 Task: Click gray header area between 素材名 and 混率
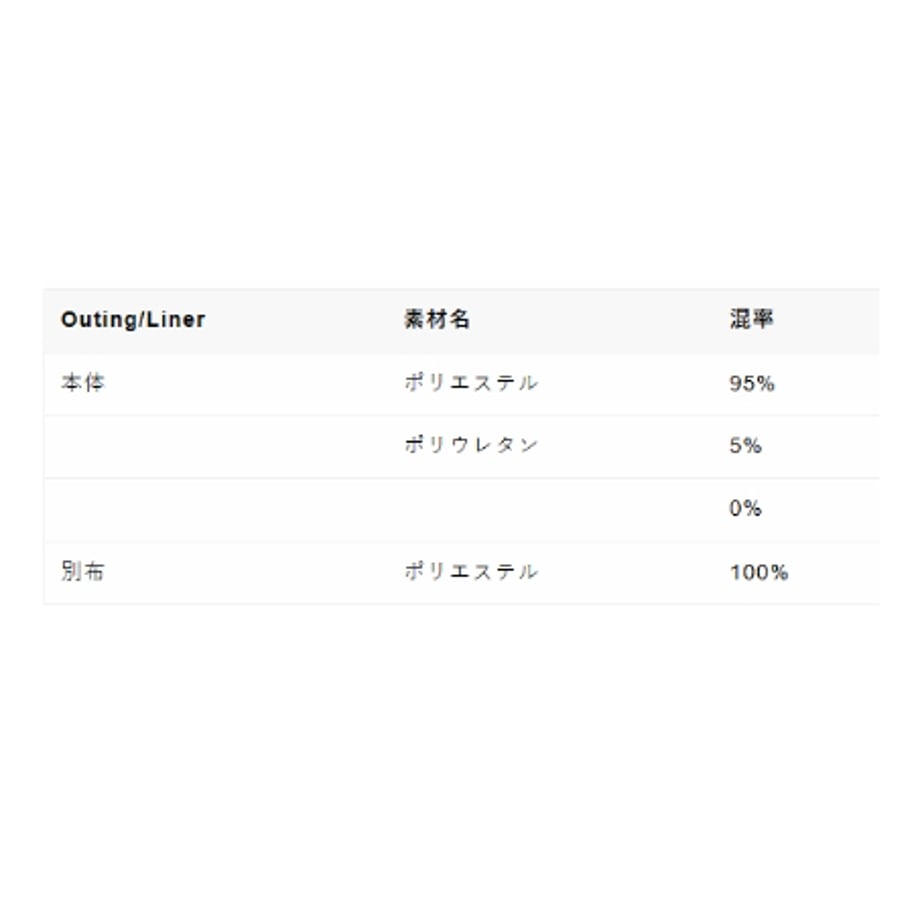click(598, 320)
